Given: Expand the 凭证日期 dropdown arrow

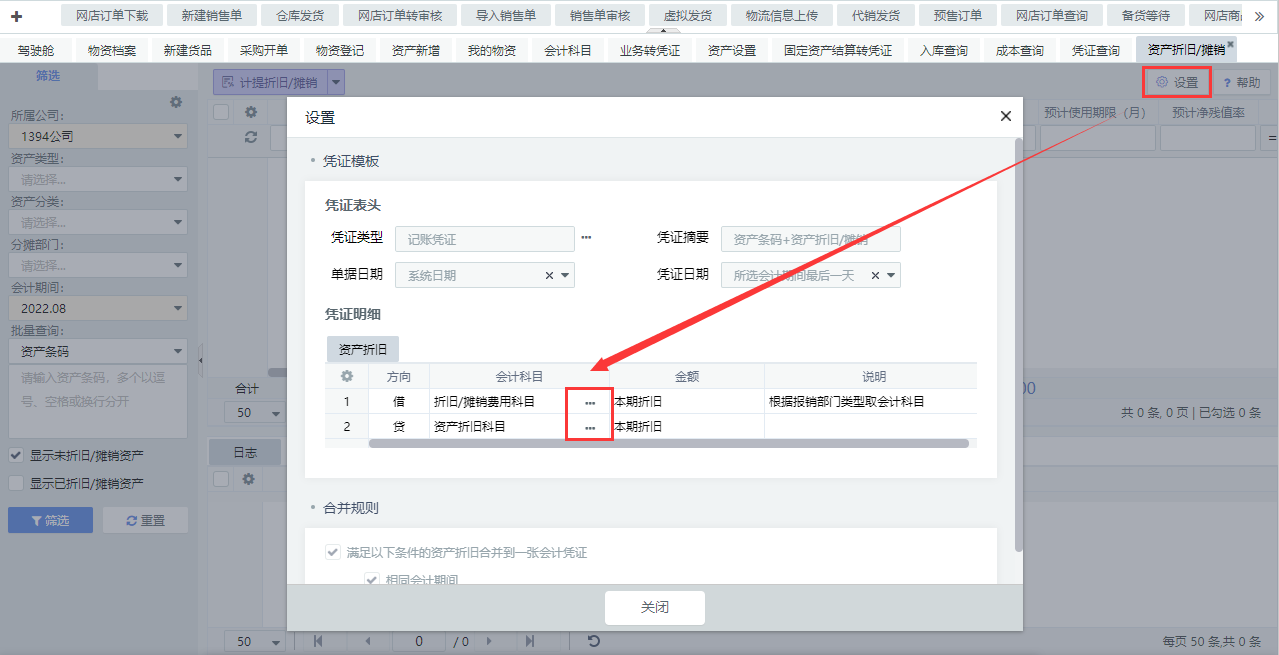Looking at the screenshot, I should pos(891,276).
